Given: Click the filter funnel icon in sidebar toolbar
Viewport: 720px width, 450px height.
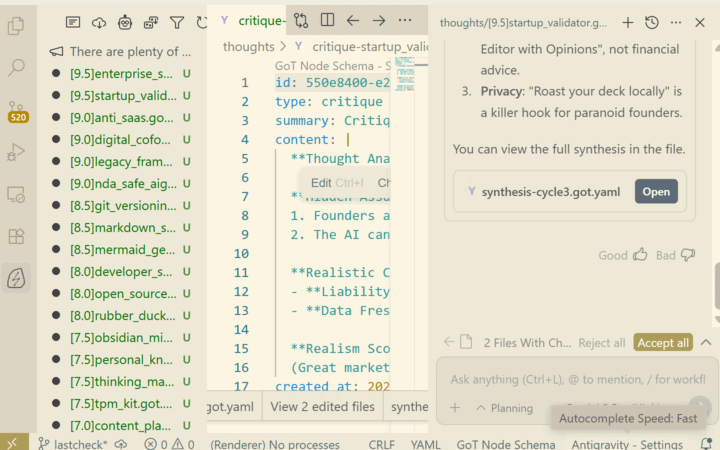Looking at the screenshot, I should coord(177,22).
